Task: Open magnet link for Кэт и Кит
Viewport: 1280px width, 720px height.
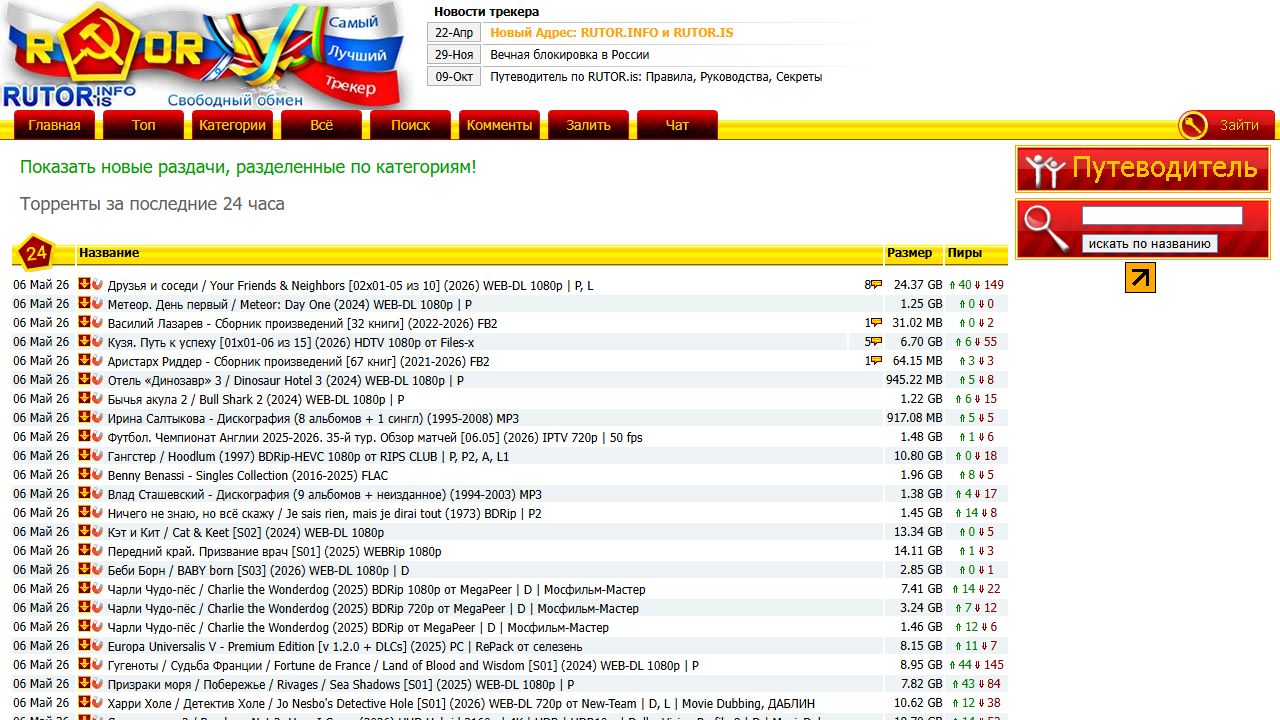Action: [x=97, y=531]
